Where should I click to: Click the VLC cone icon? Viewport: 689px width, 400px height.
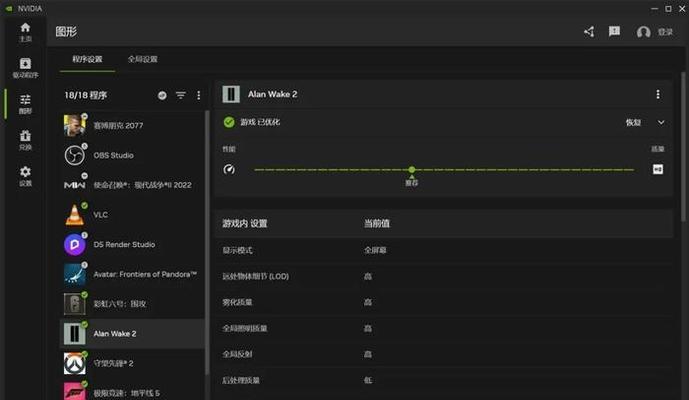click(74, 215)
